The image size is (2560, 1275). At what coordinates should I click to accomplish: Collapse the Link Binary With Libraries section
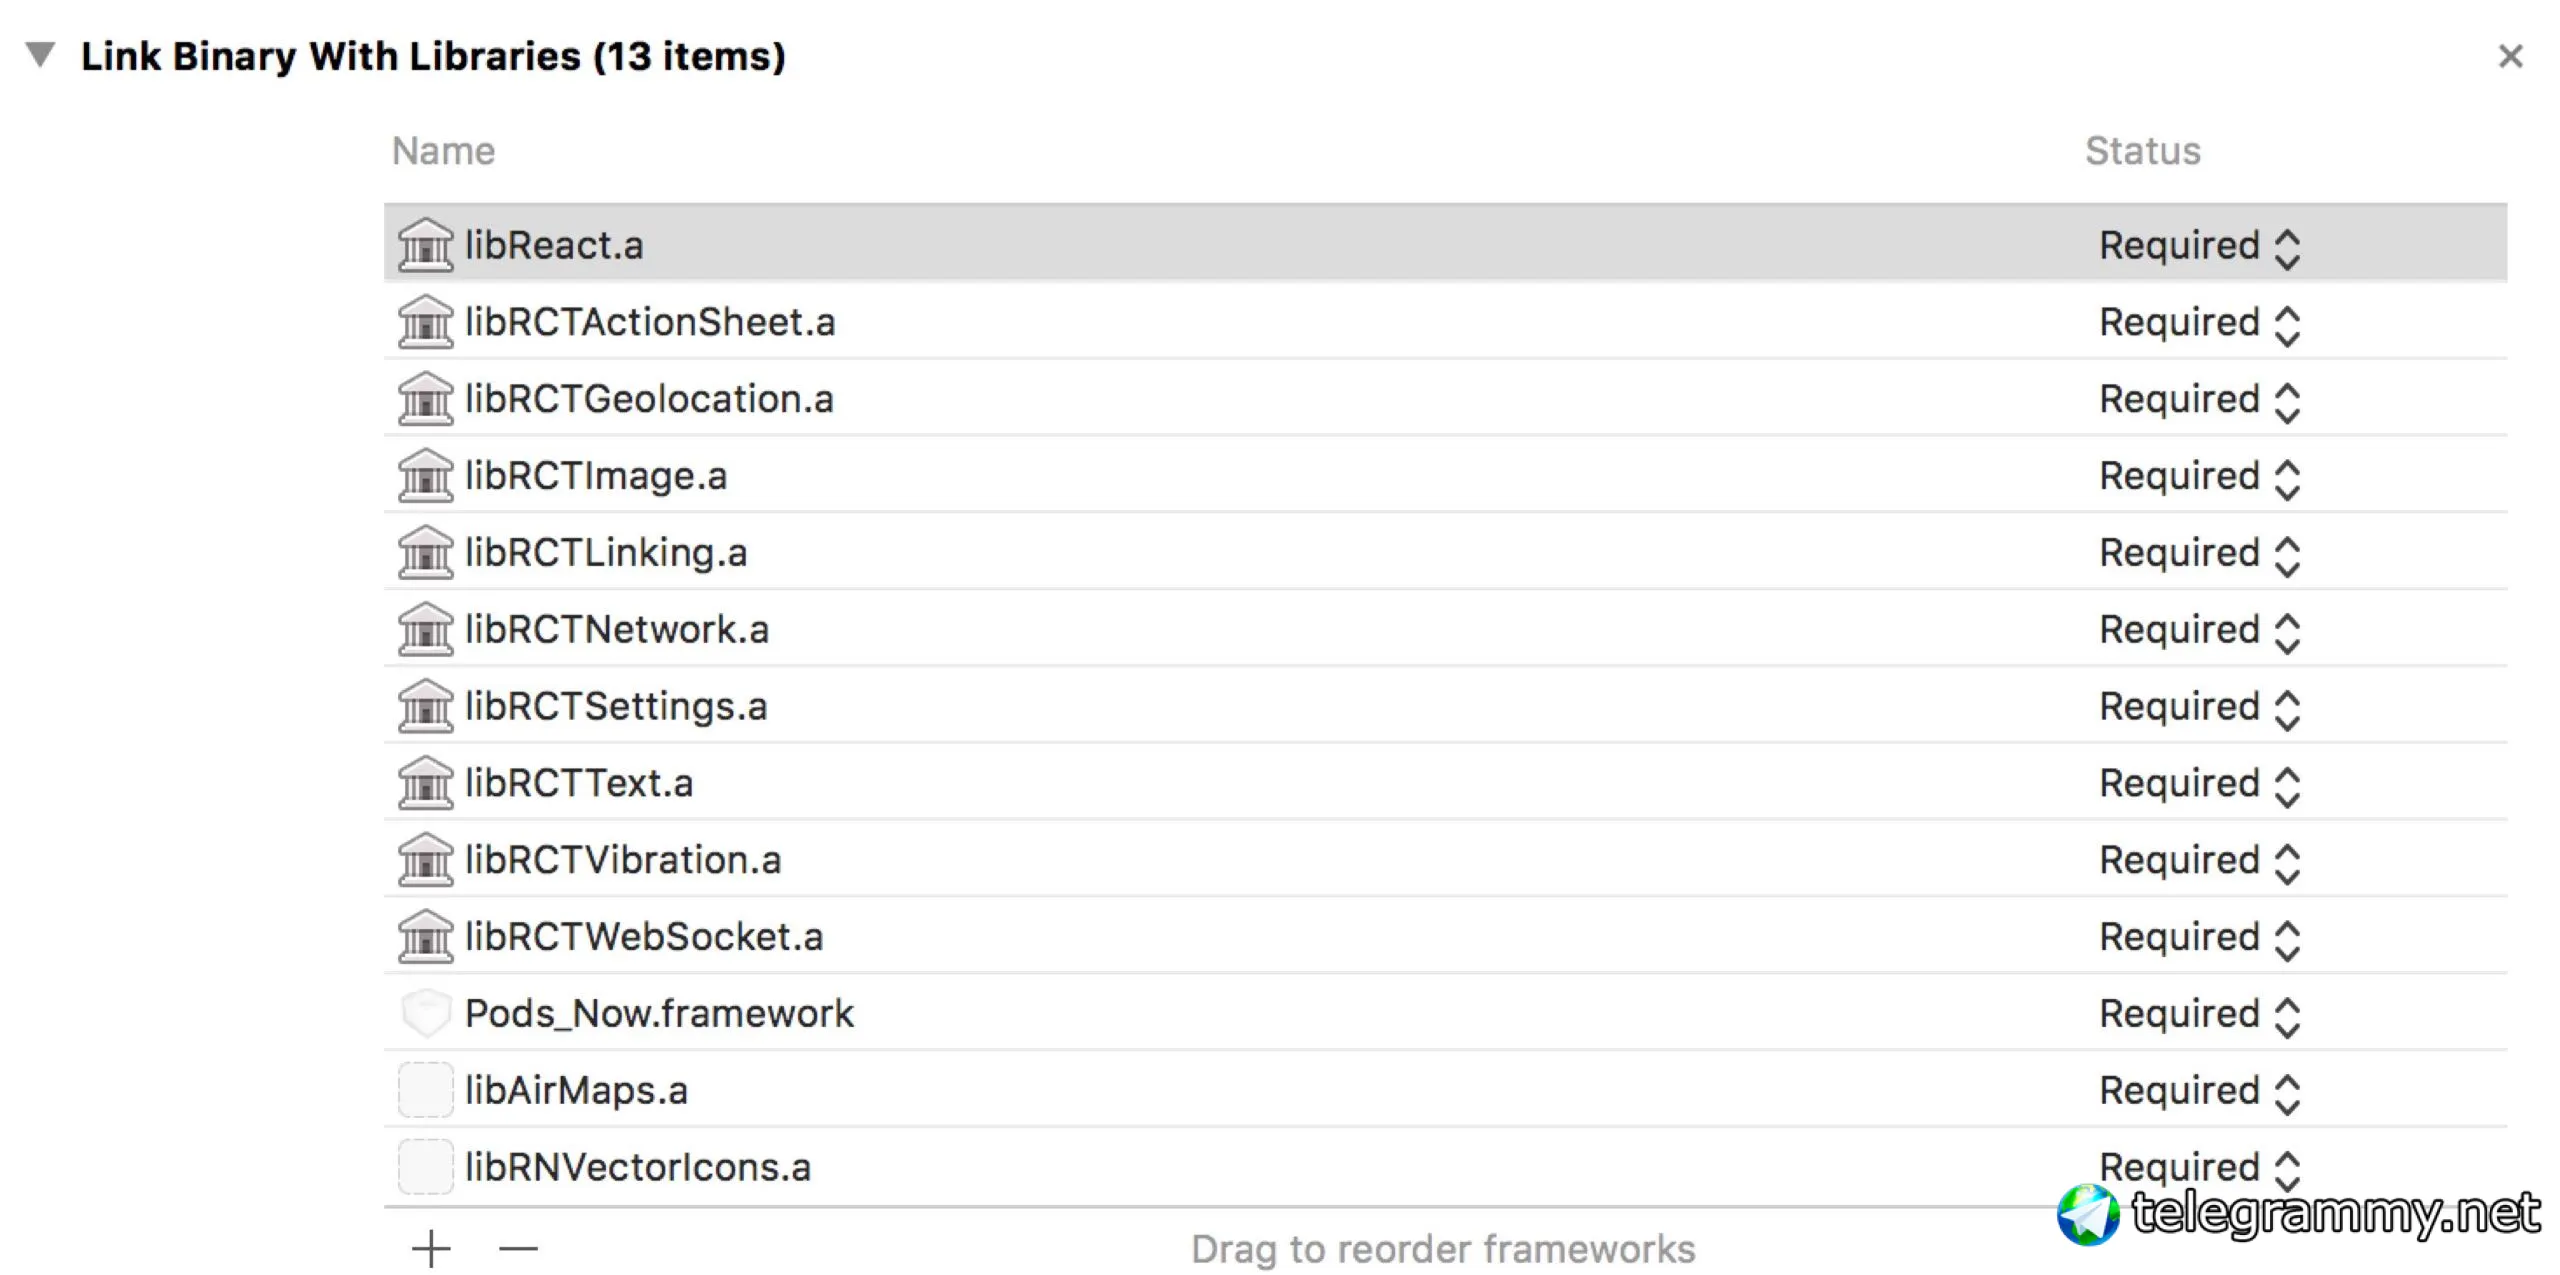[x=40, y=54]
